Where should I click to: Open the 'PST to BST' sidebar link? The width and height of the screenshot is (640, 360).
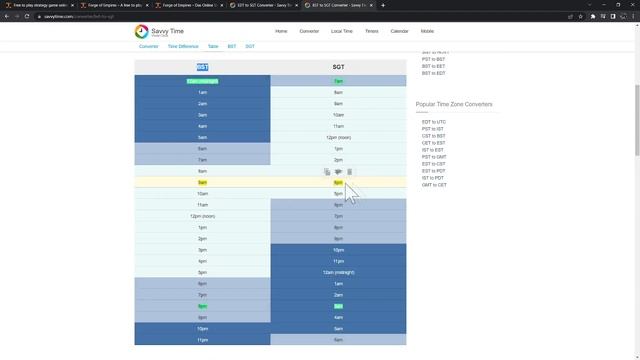pos(433,59)
